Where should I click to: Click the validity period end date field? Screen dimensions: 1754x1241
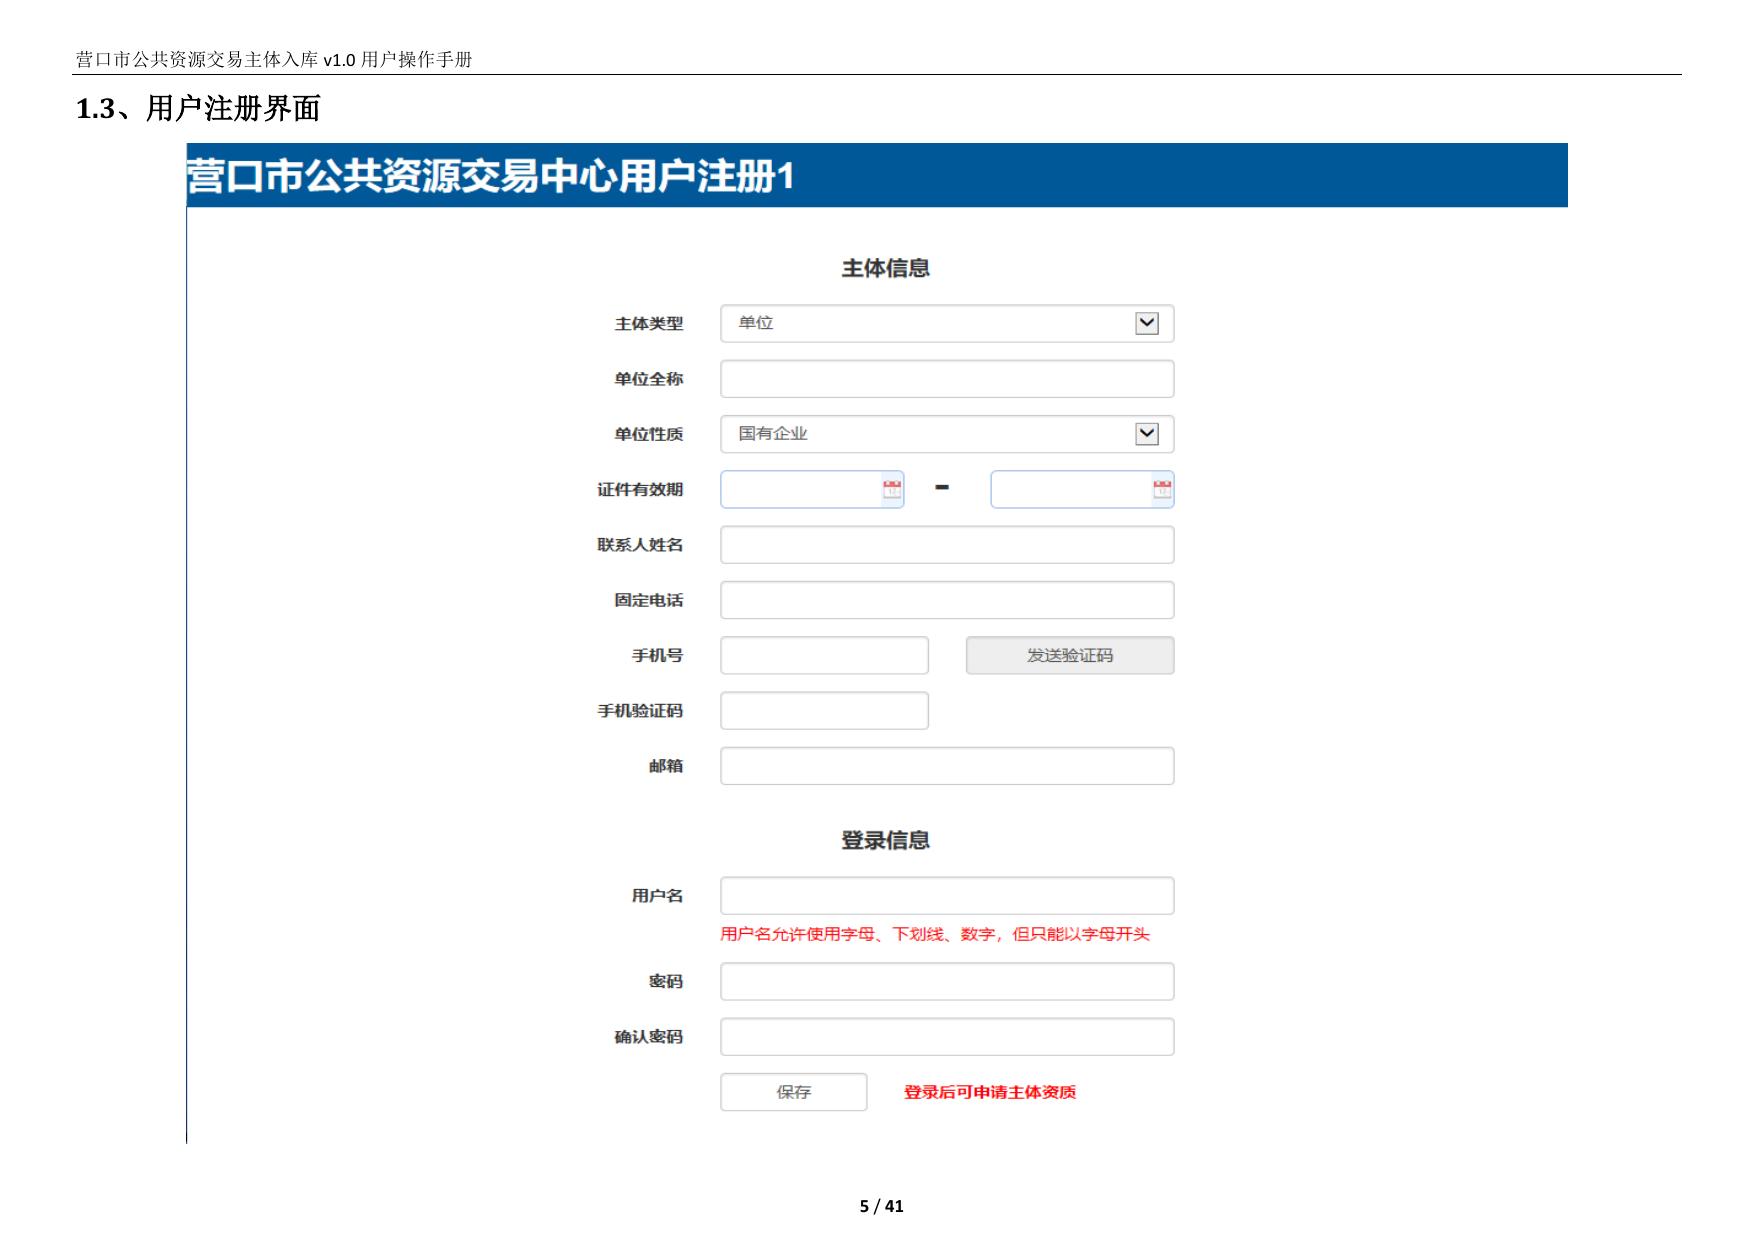[x=1070, y=490]
